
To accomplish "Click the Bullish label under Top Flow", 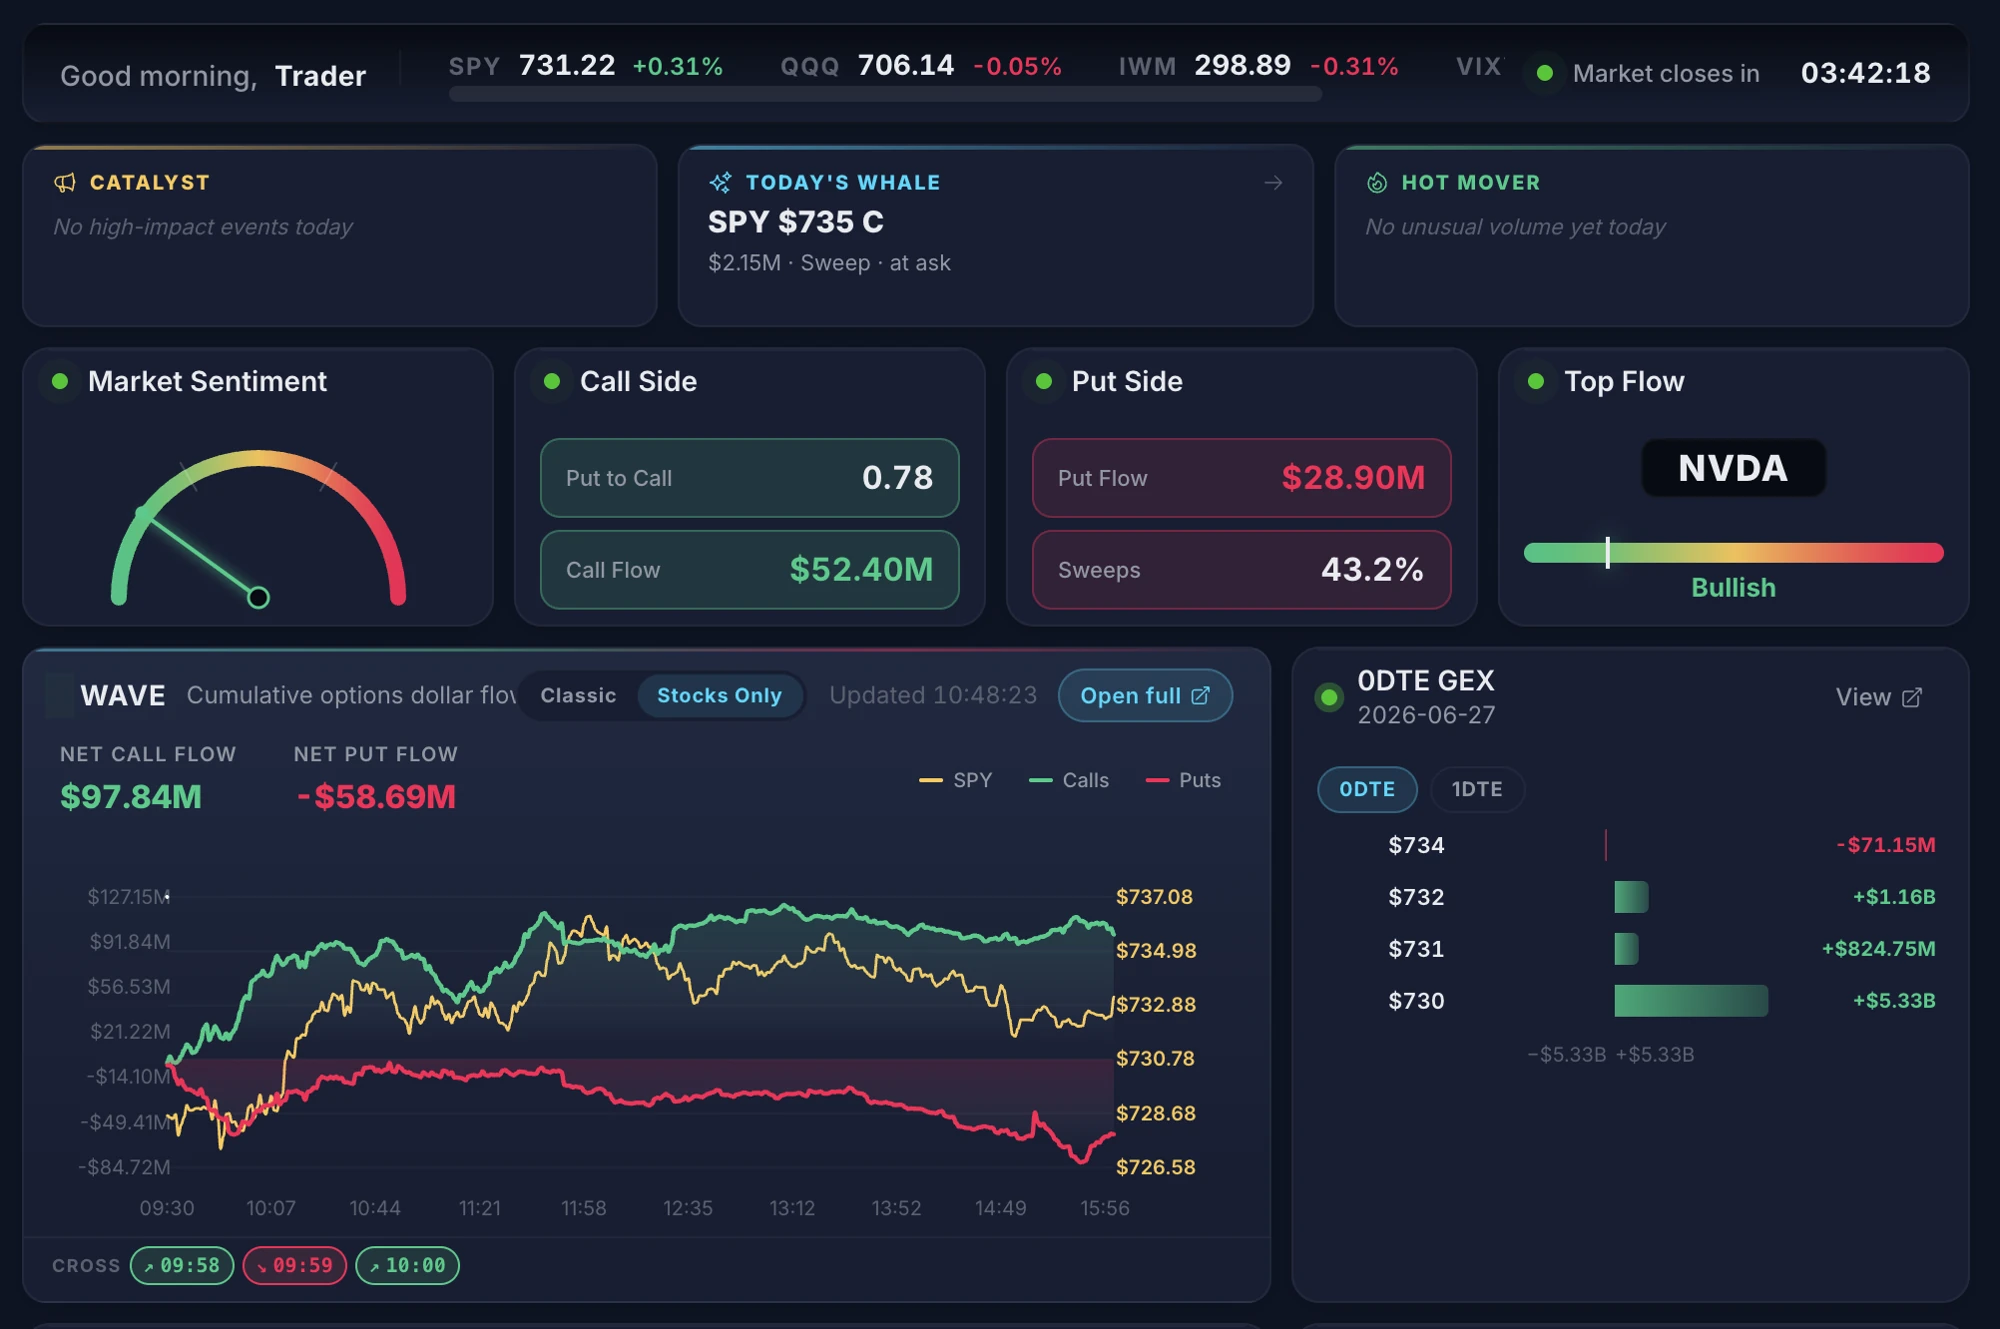I will pyautogui.click(x=1733, y=588).
